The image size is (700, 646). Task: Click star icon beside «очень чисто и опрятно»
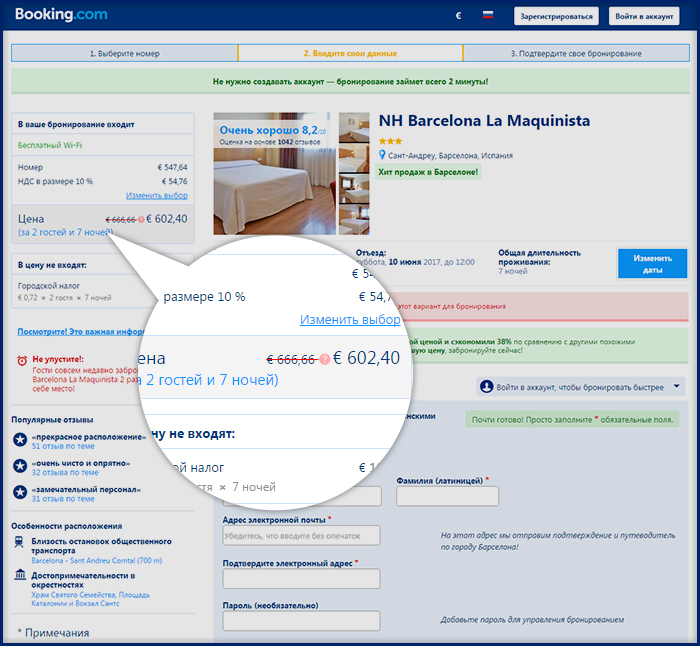click(x=20, y=466)
